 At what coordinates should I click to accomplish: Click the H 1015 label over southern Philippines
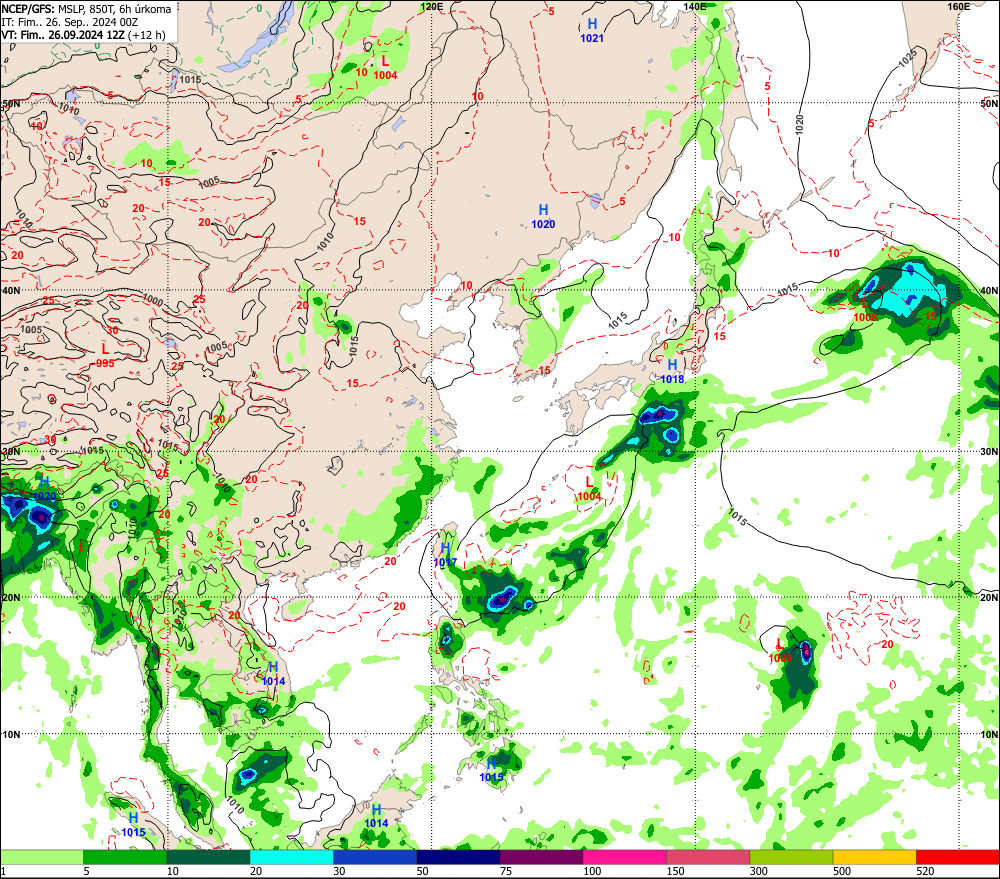click(x=491, y=770)
